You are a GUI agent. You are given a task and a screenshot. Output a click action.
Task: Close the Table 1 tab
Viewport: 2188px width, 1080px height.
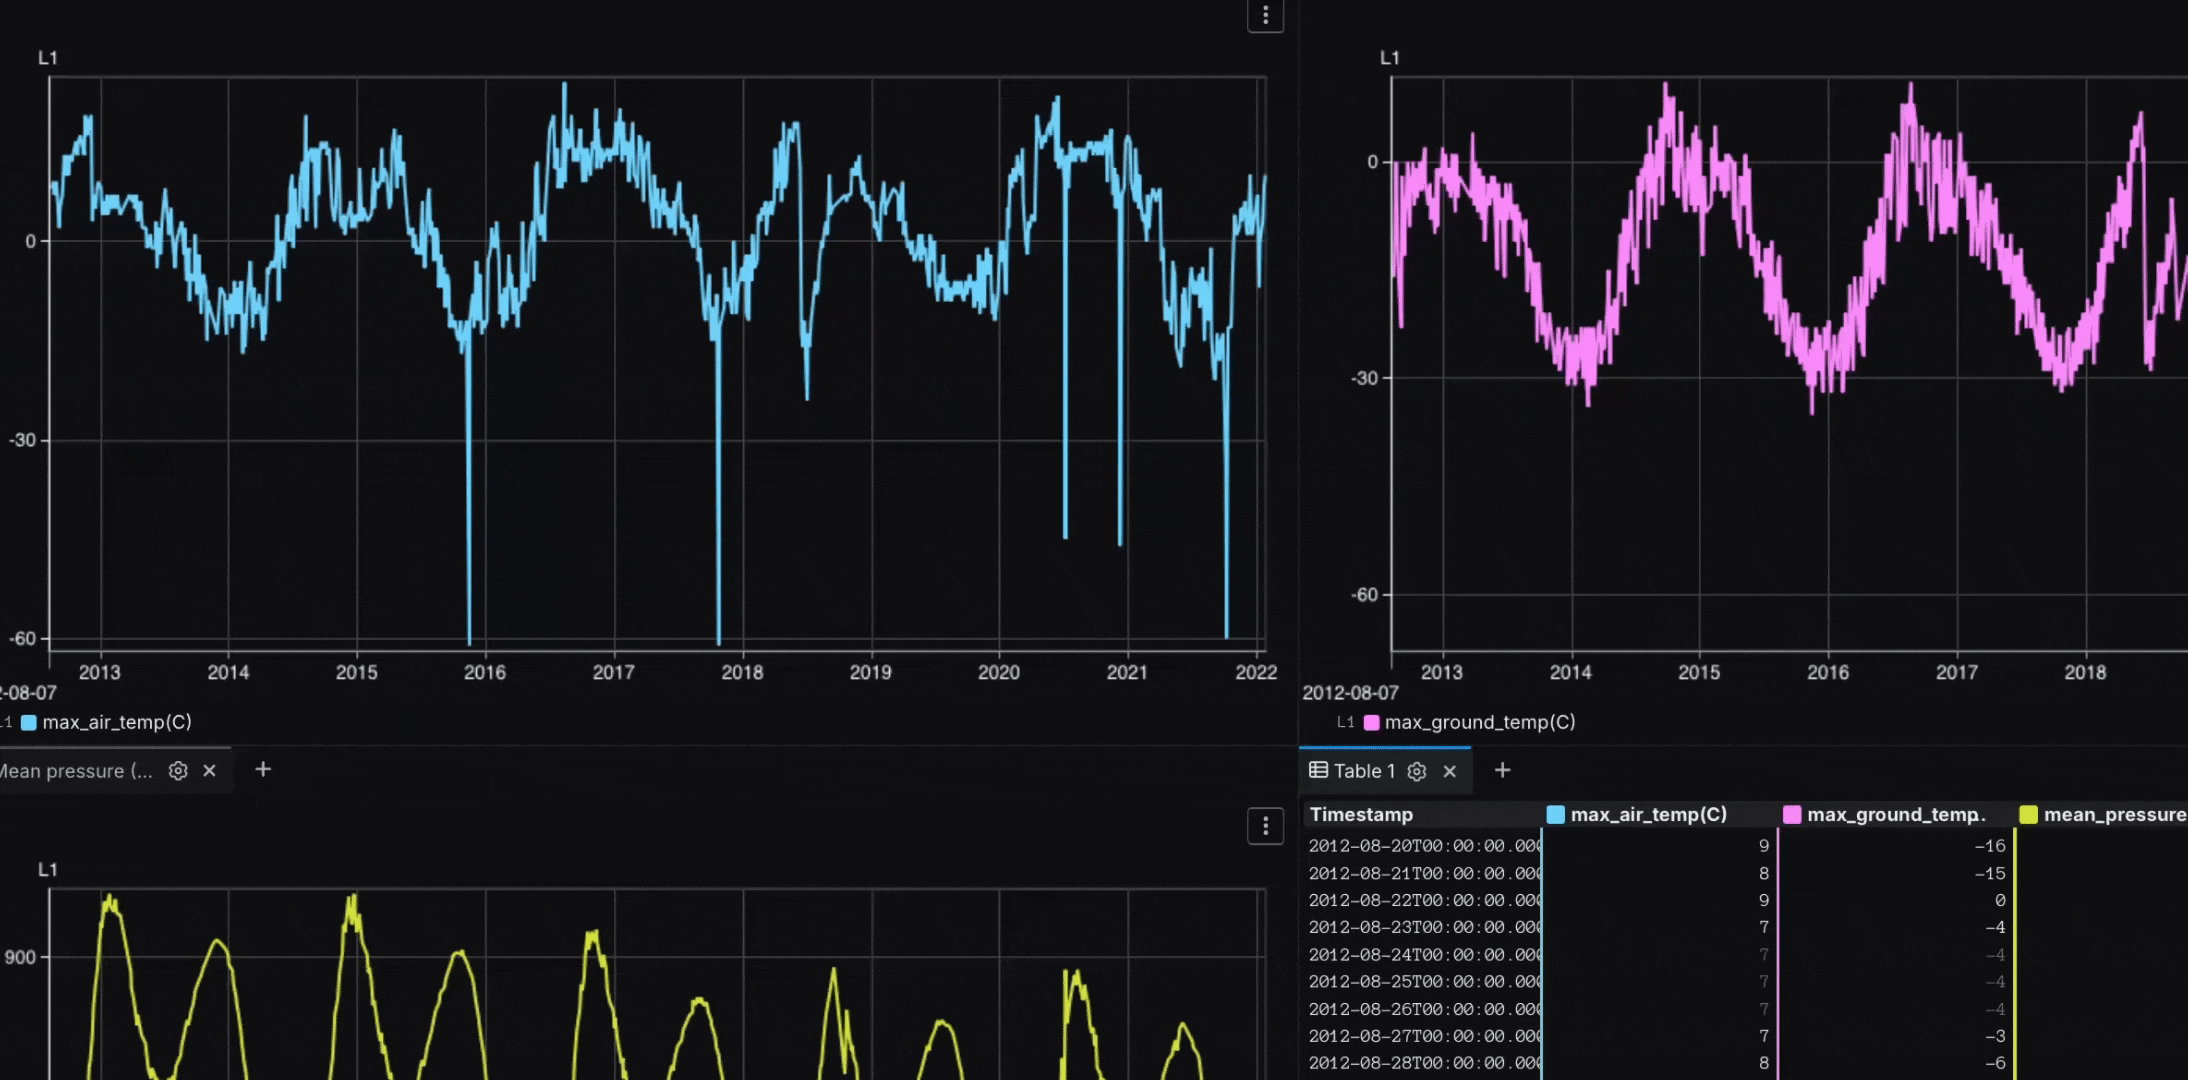tap(1449, 771)
